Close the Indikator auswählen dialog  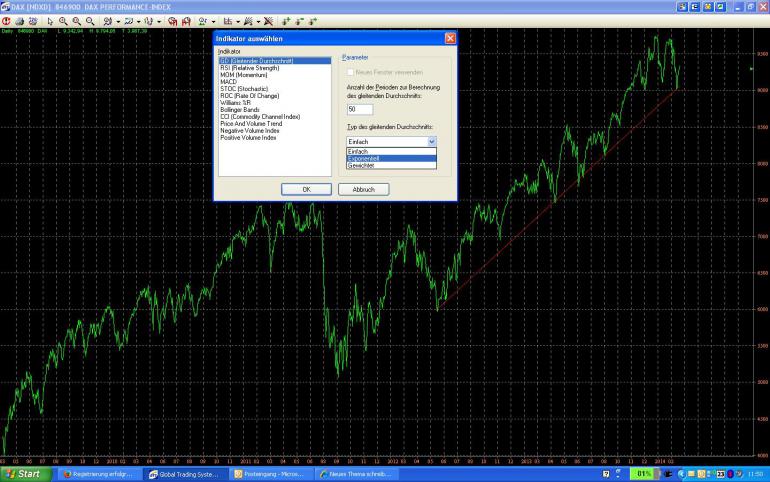pyautogui.click(x=450, y=38)
